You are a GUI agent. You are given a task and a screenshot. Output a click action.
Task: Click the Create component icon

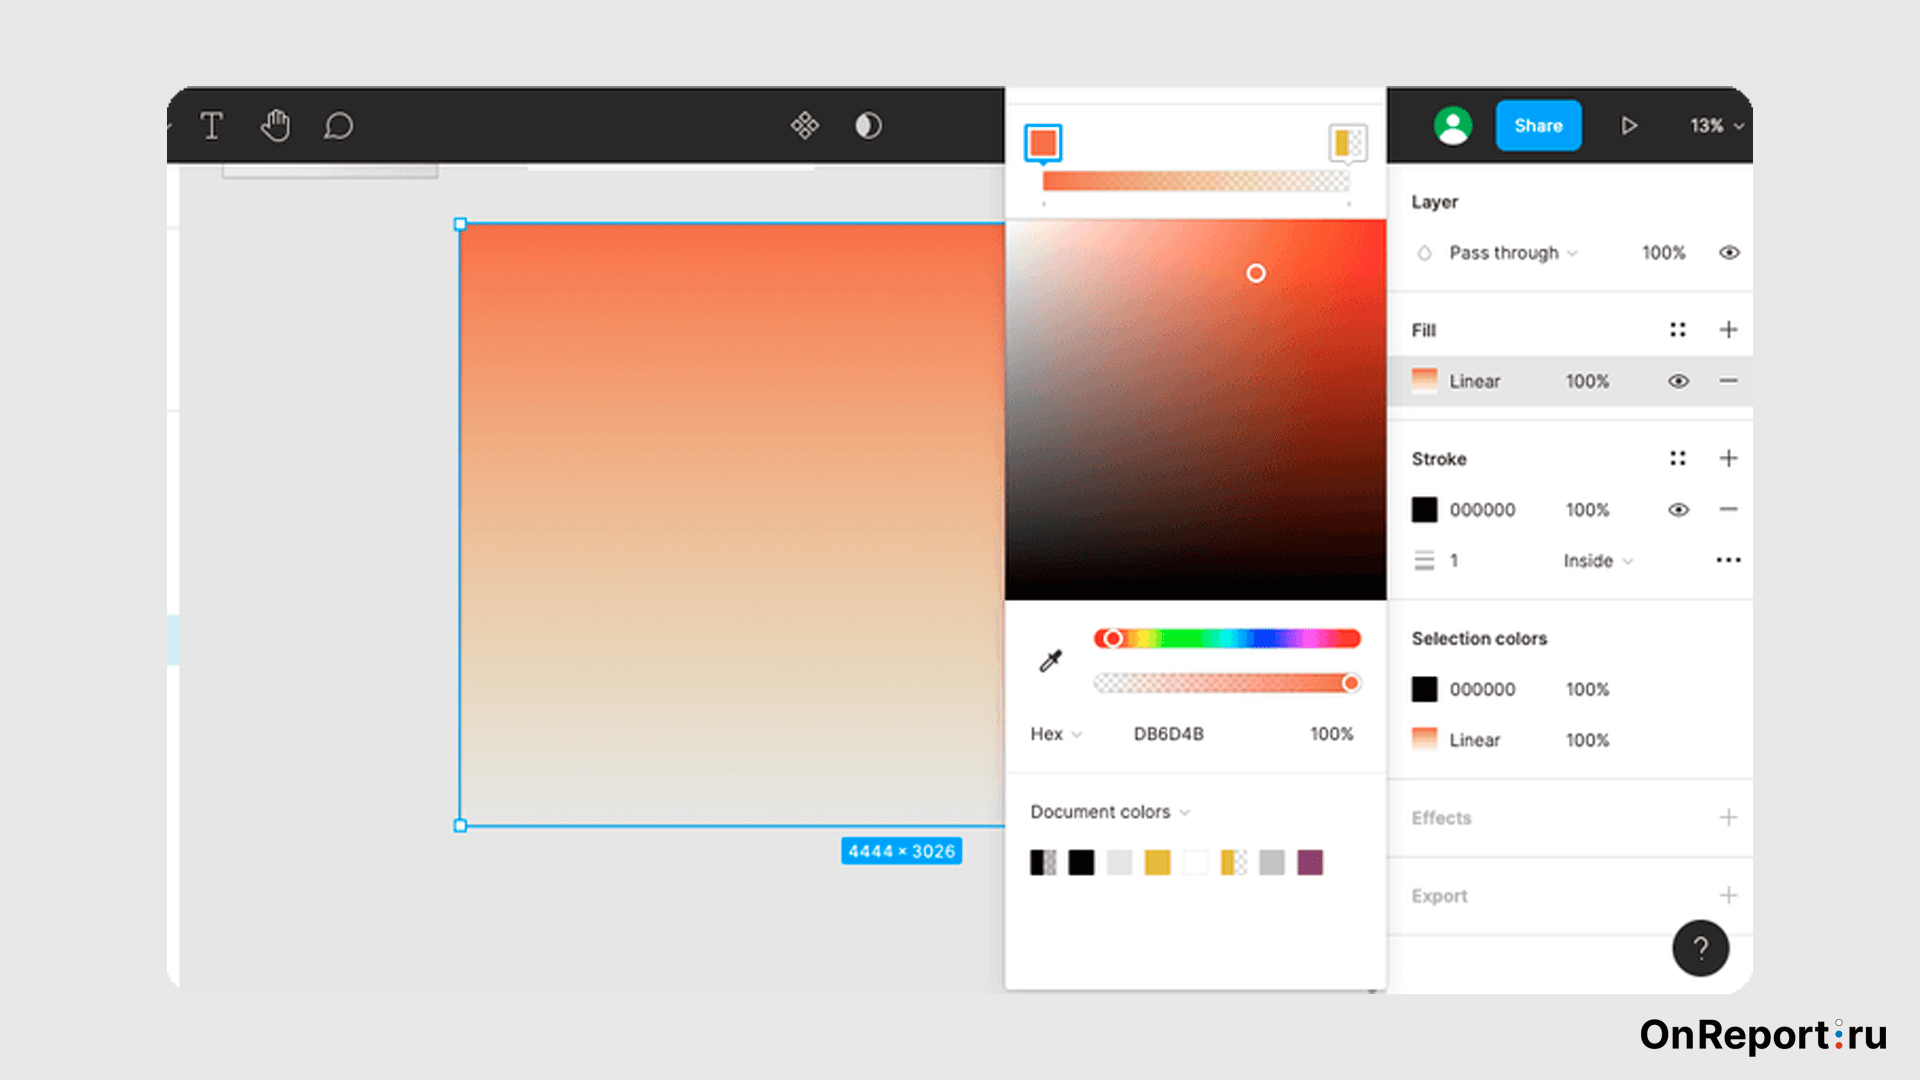pyautogui.click(x=805, y=125)
